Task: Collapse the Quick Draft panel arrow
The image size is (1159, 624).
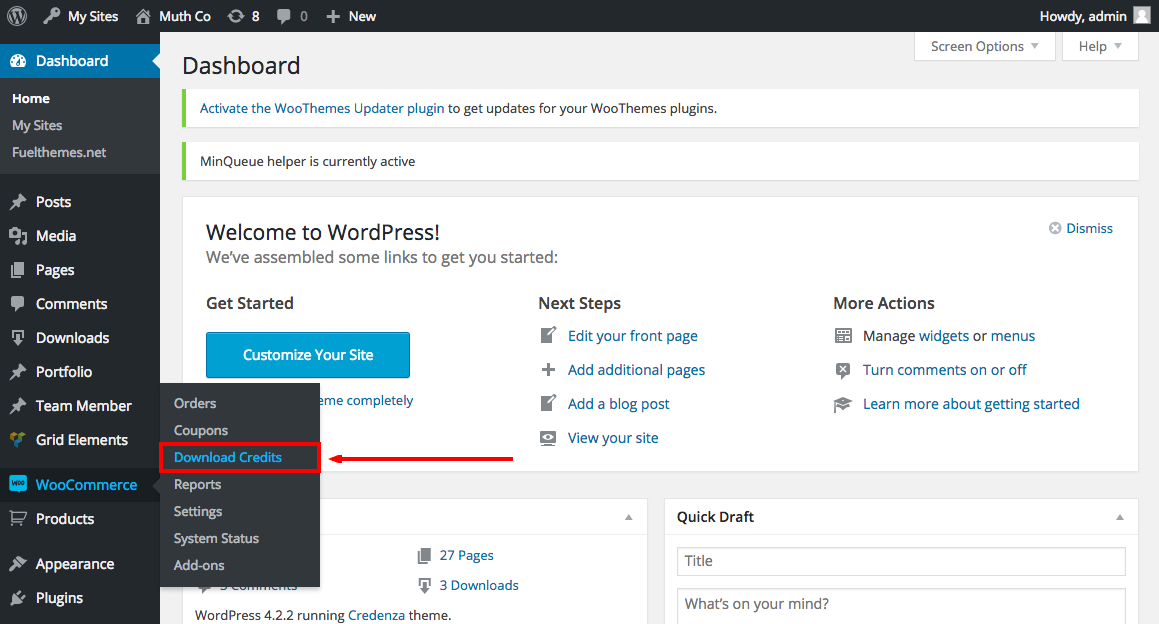Action: pyautogui.click(x=1120, y=517)
